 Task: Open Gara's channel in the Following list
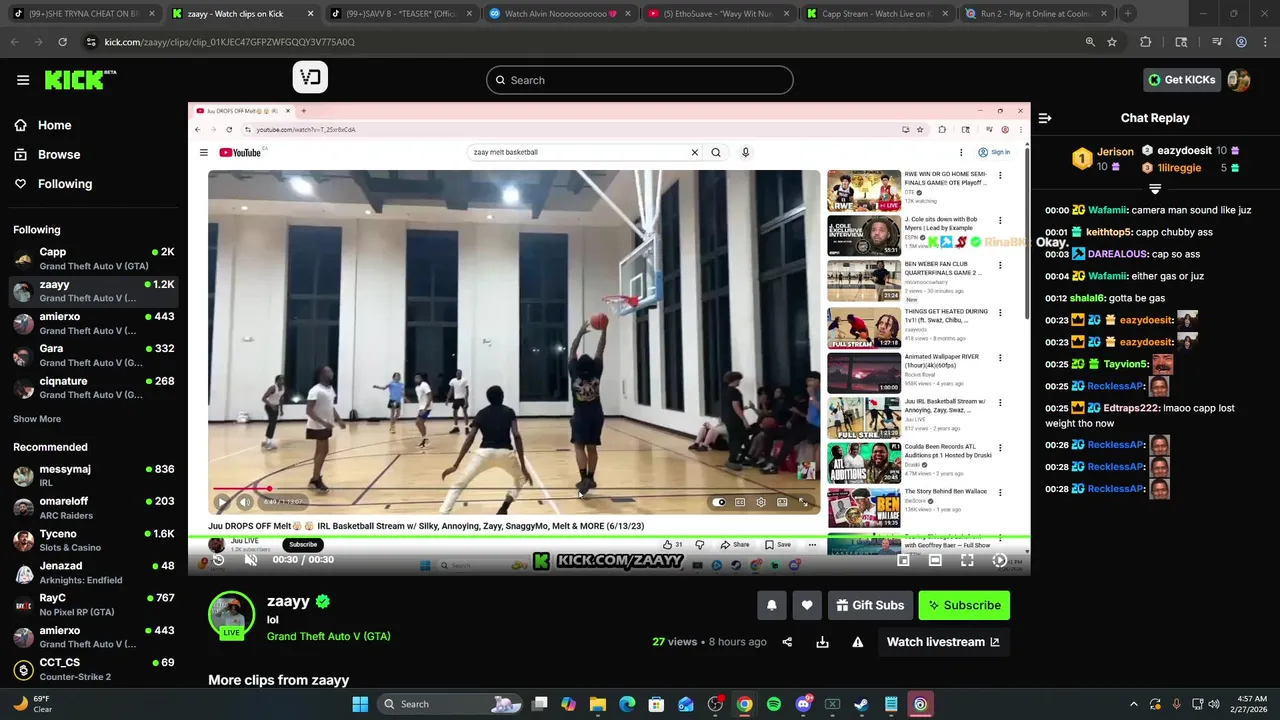click(x=93, y=355)
